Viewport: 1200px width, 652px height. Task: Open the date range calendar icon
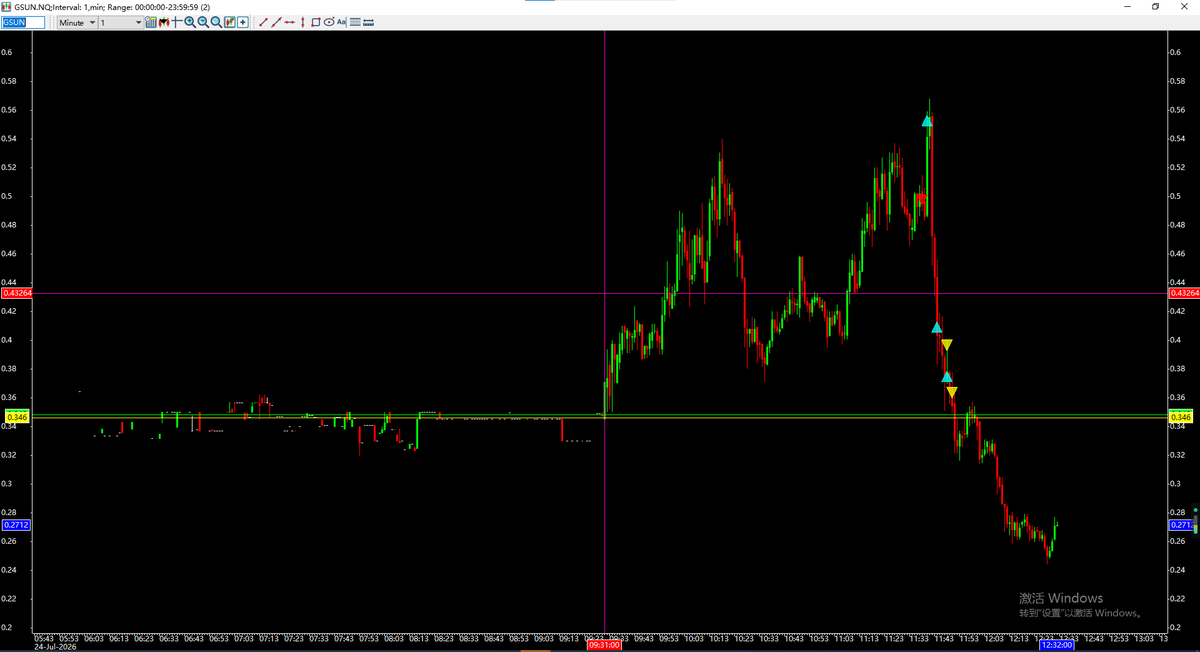[x=151, y=22]
